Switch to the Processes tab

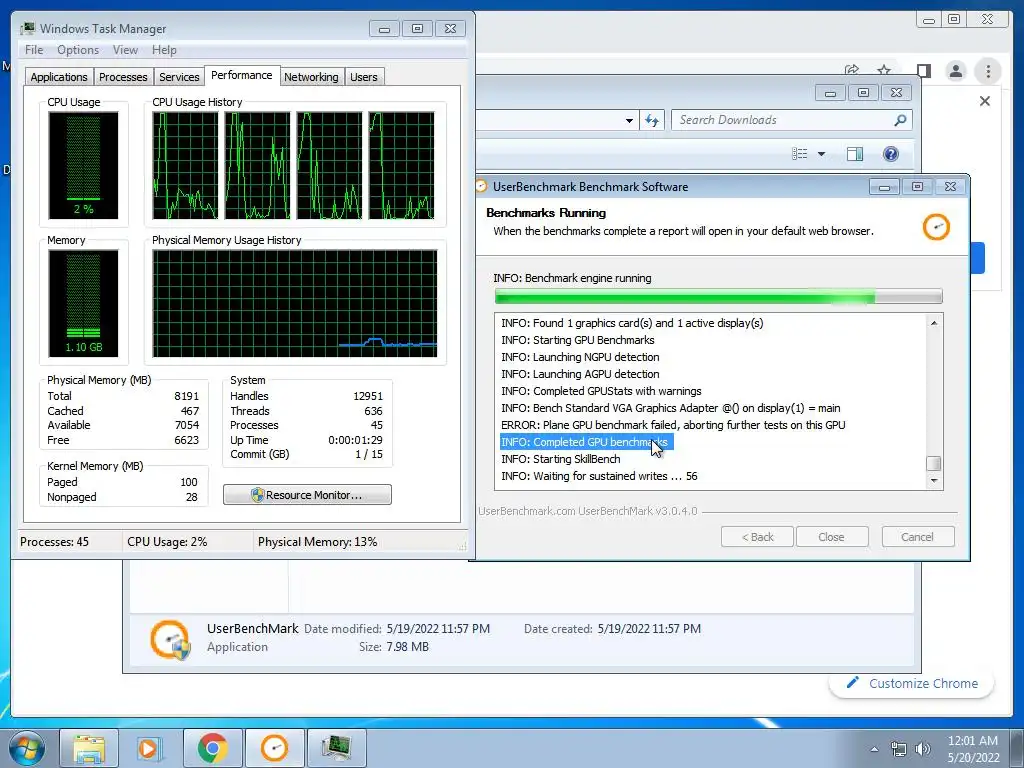(x=123, y=77)
